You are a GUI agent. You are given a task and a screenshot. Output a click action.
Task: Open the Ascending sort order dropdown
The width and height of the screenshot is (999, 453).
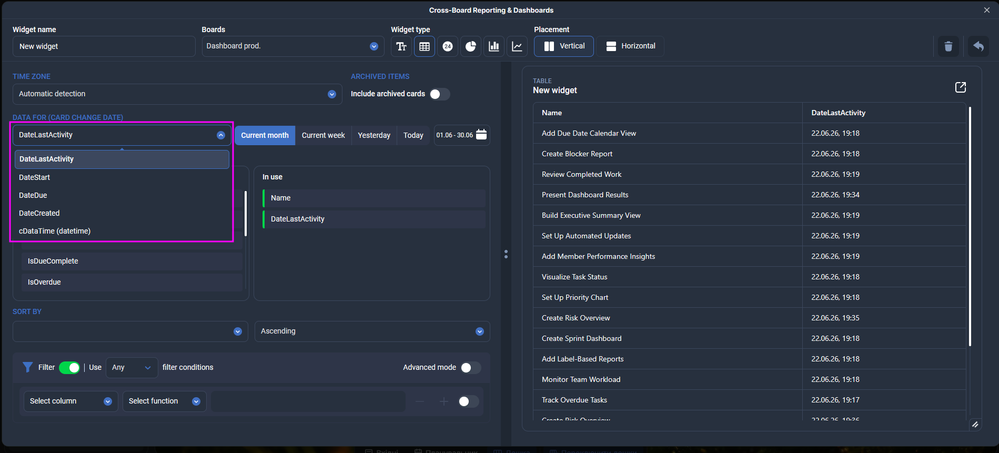click(372, 331)
